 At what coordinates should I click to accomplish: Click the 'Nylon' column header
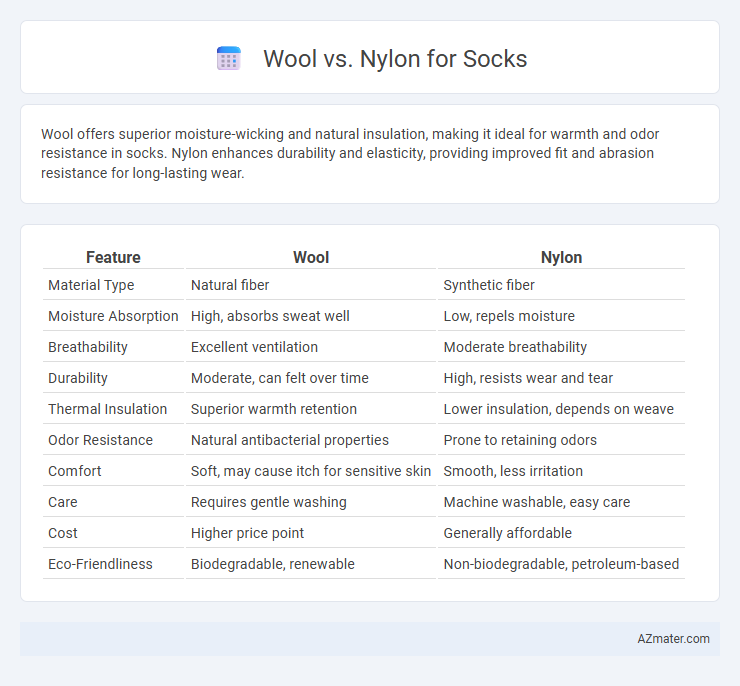[561, 257]
